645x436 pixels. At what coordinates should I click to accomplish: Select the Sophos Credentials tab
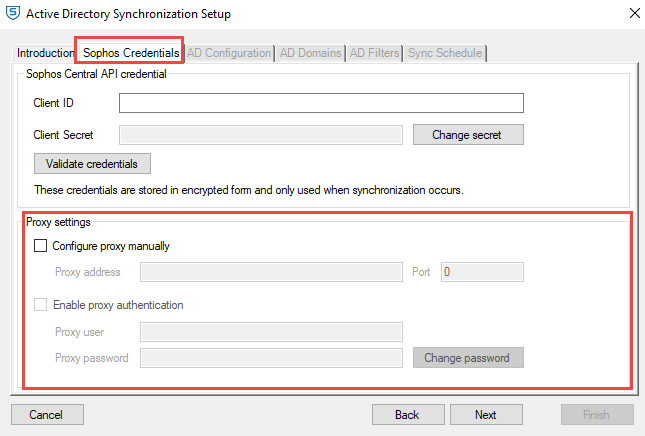(131, 53)
